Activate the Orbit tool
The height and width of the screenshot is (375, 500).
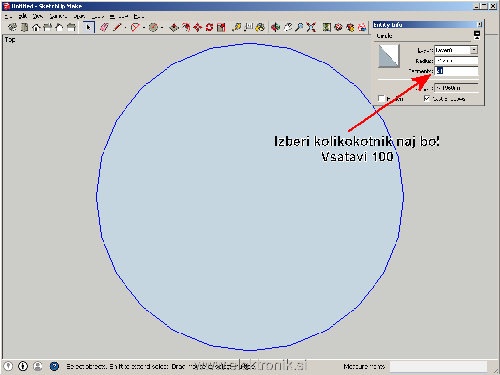click(x=275, y=27)
